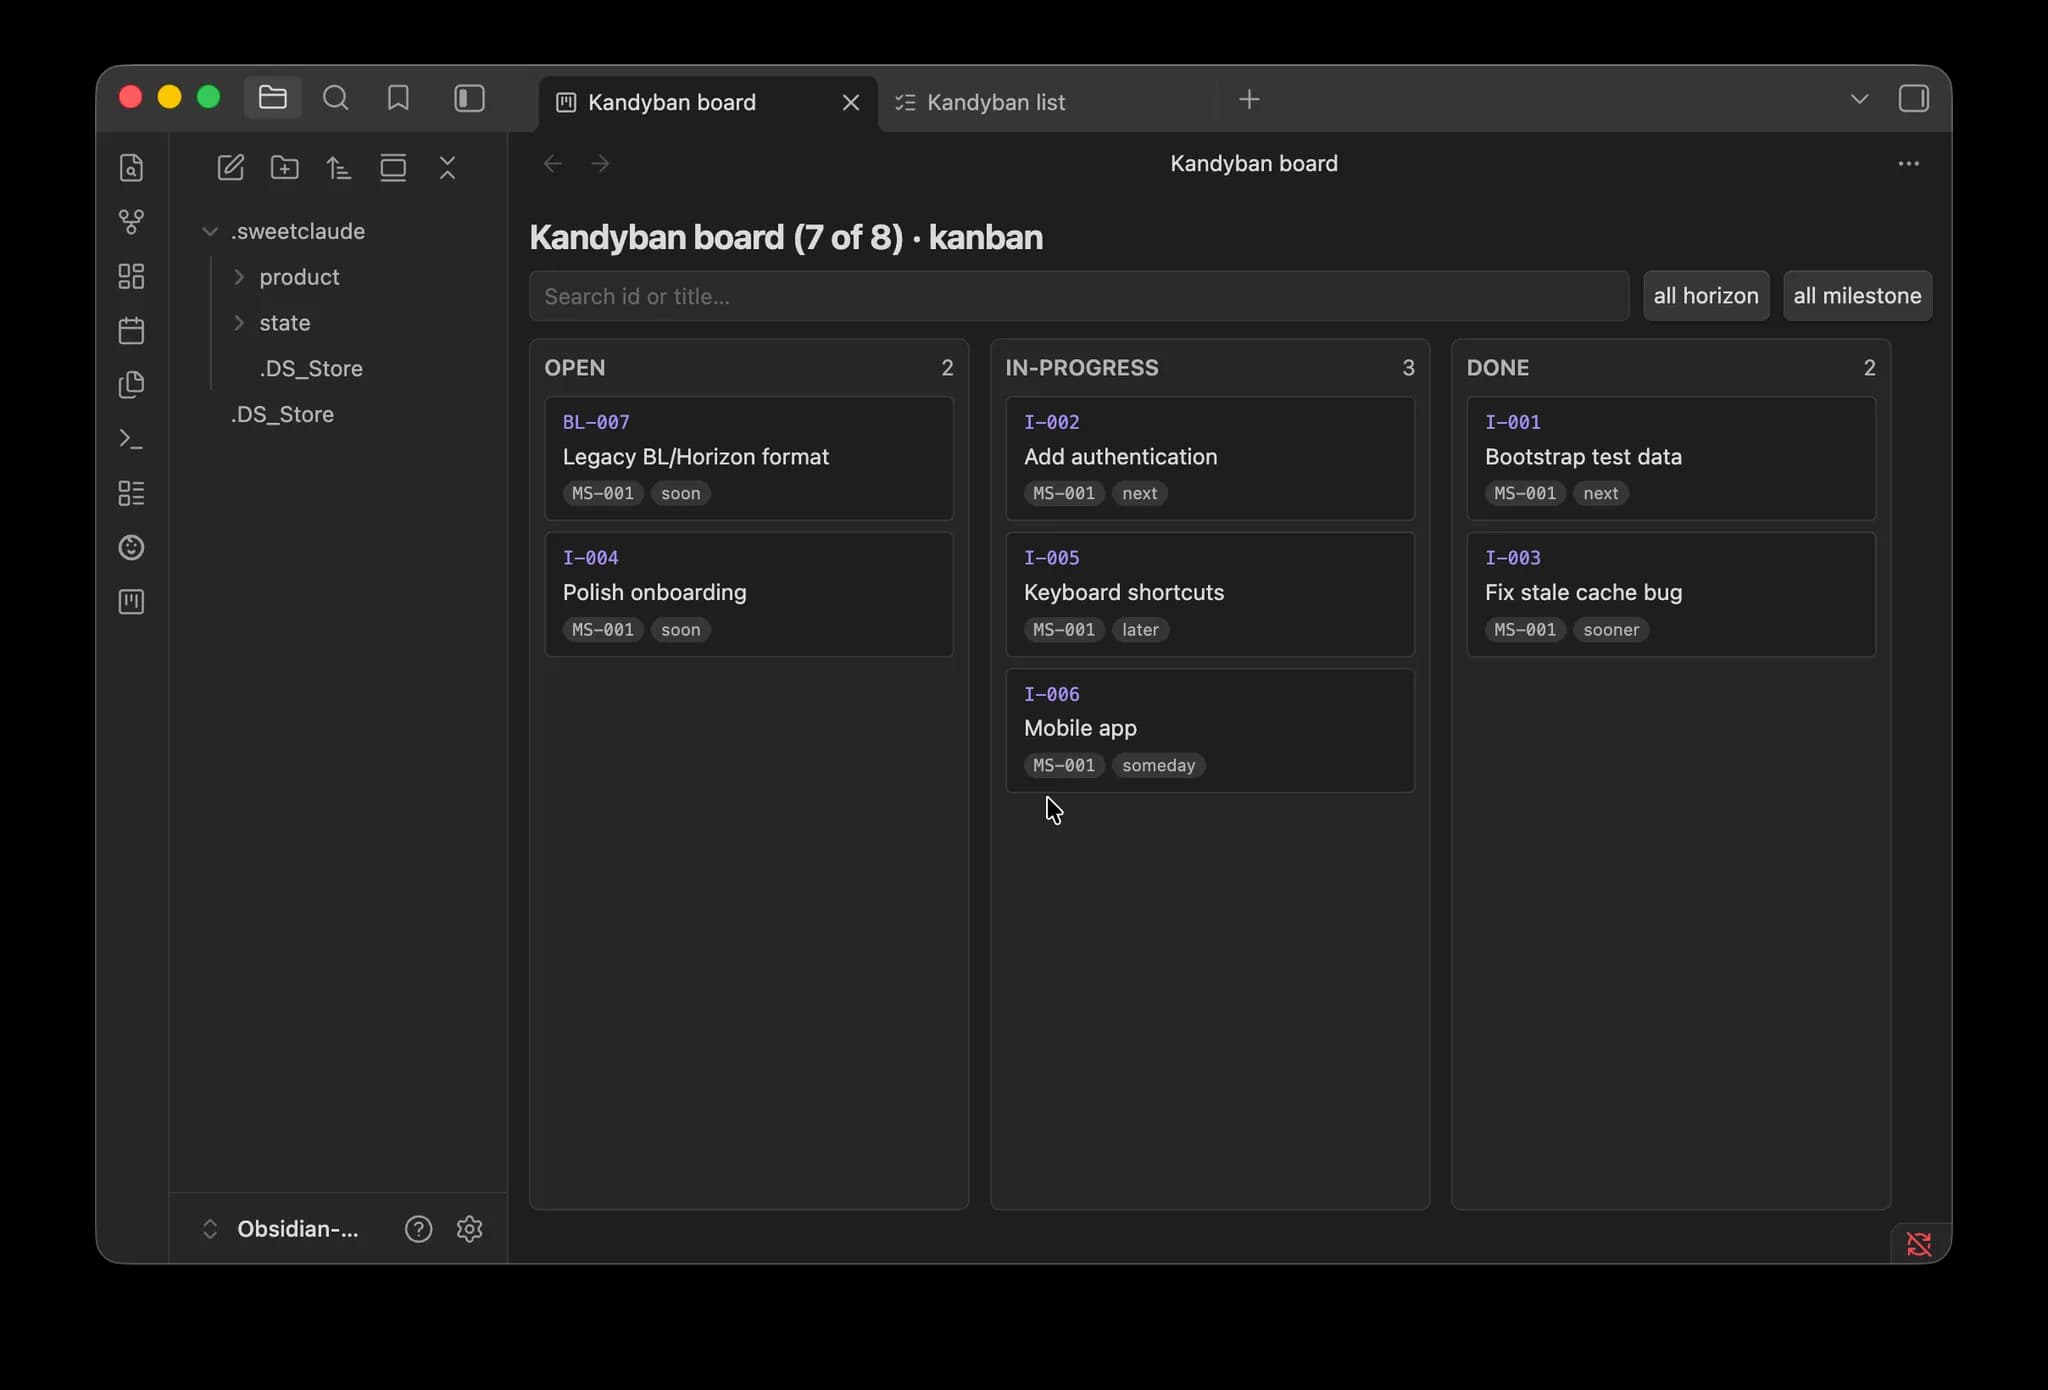Open the Polish onboarding card

pyautogui.click(x=749, y=594)
